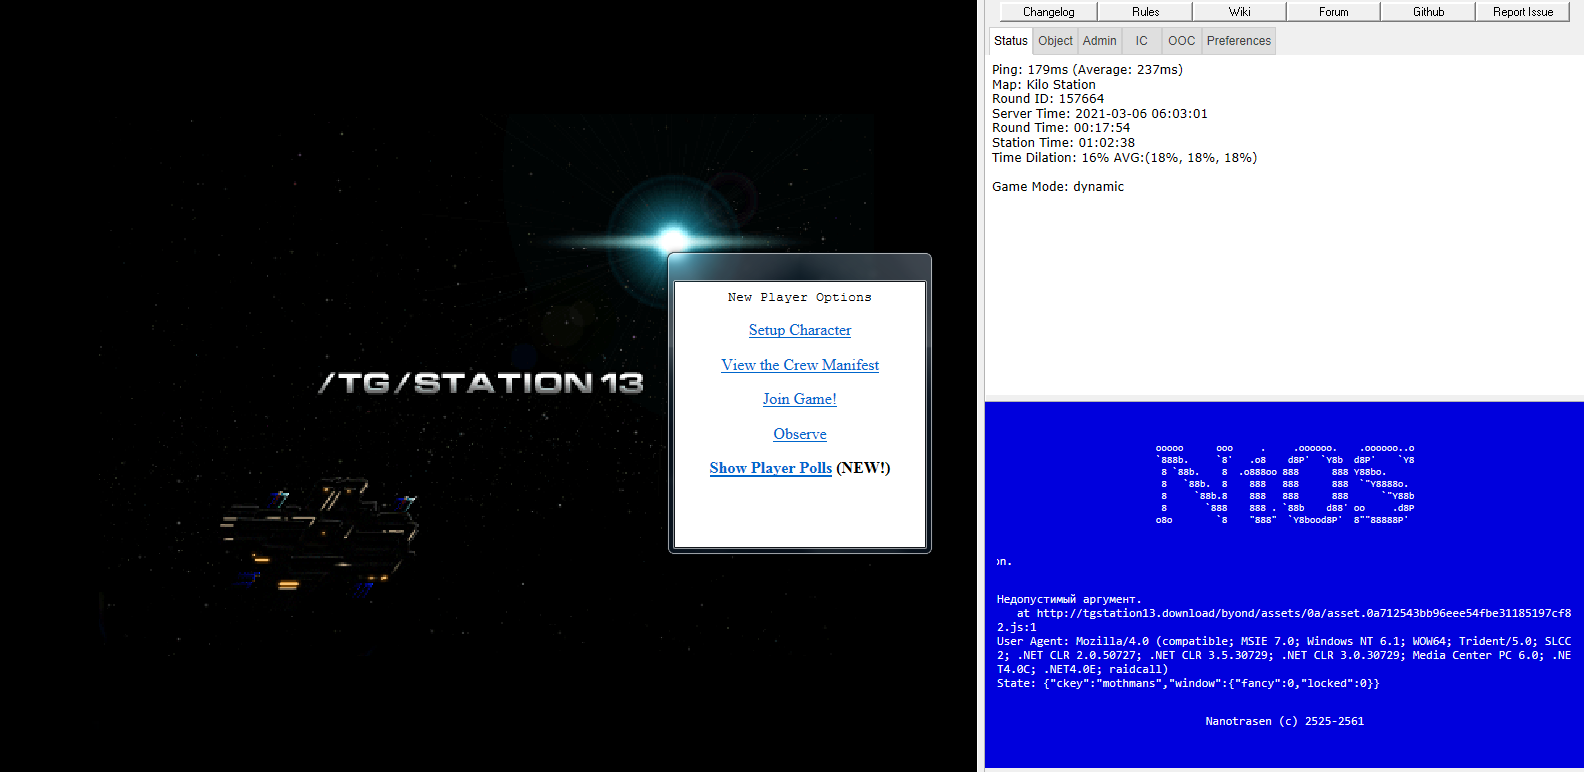Open Show Player Polls link

(x=771, y=468)
